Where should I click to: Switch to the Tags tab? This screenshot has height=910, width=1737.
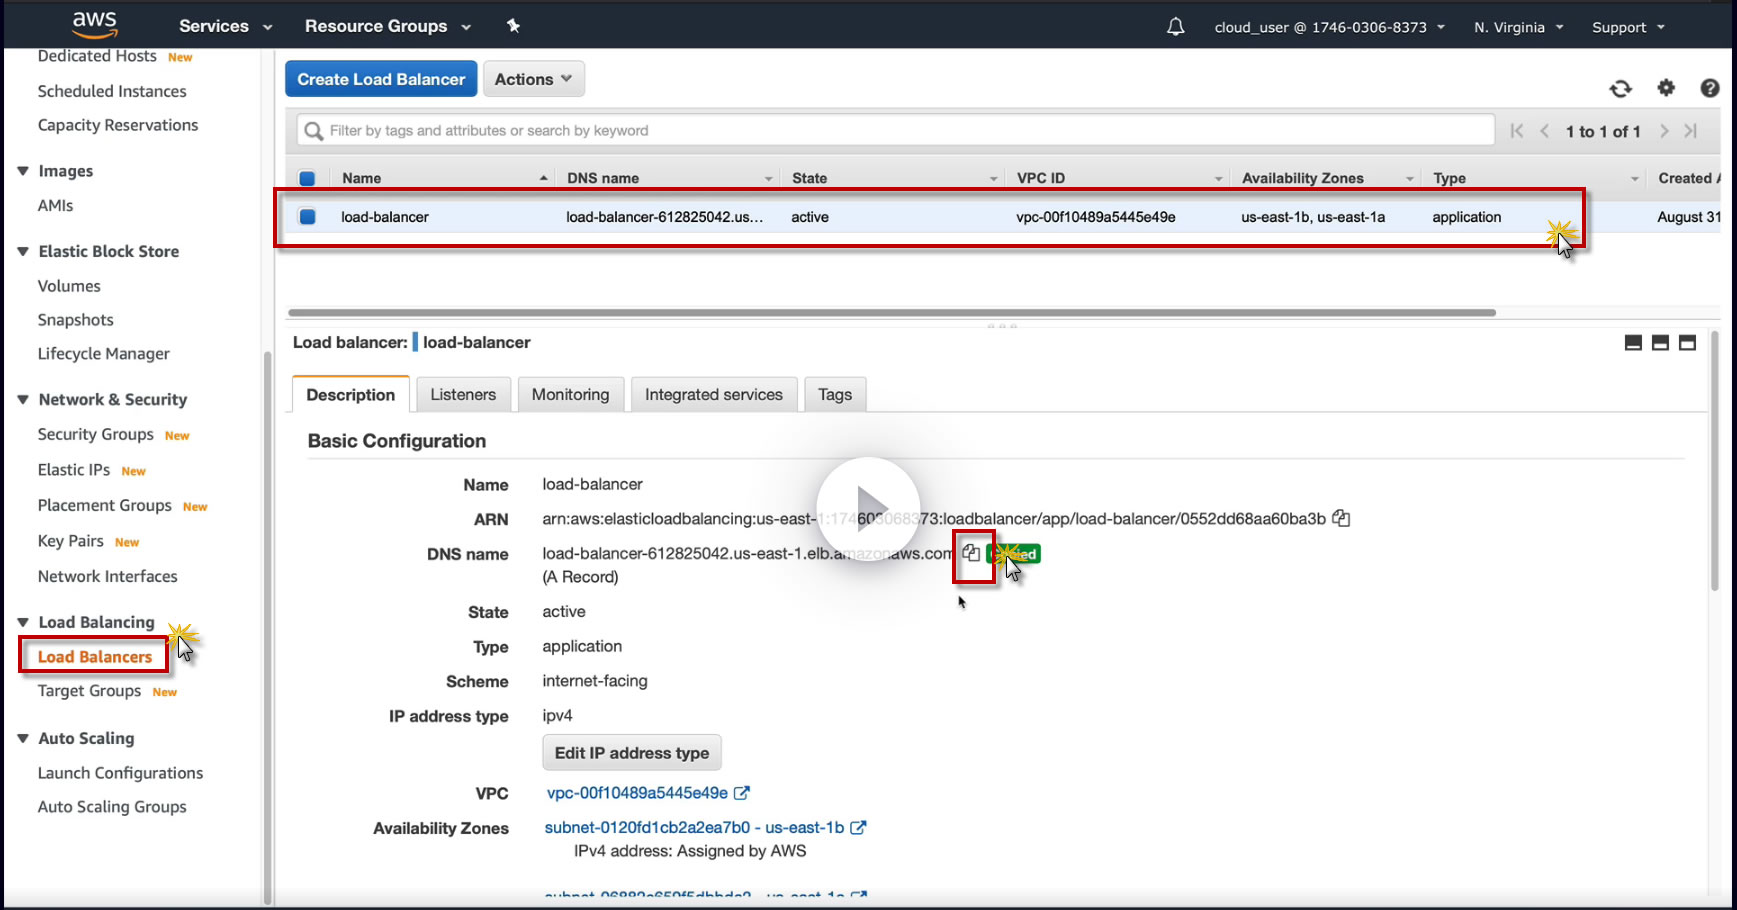pyautogui.click(x=835, y=395)
